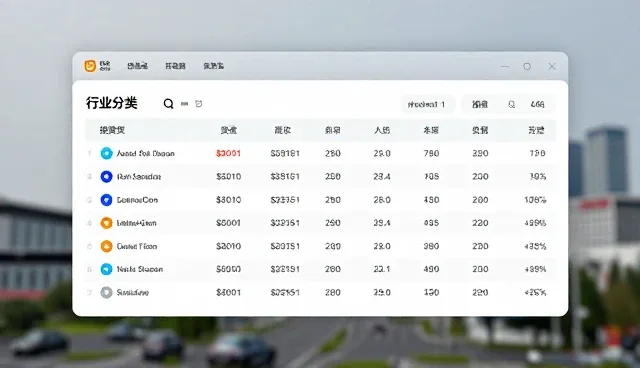Viewport: 640px width, 368px height.
Task: Click the name text beside the grey icon
Action: point(133,293)
